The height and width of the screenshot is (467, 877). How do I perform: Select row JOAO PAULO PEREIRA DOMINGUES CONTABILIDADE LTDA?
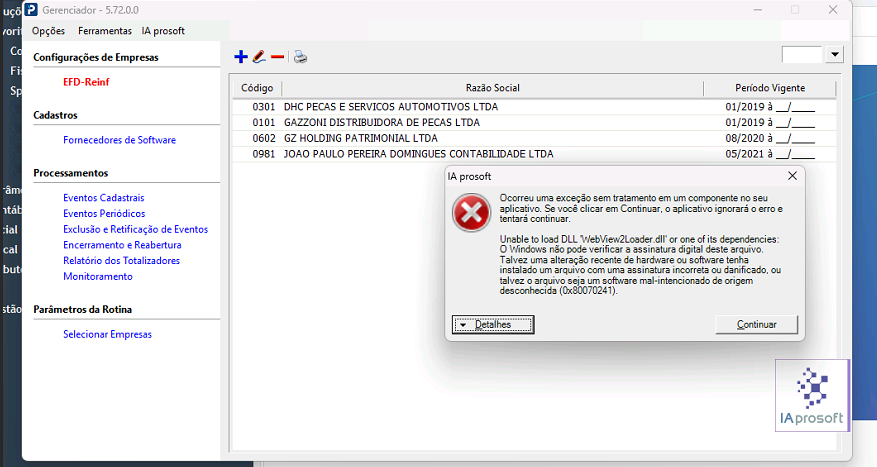click(534, 153)
